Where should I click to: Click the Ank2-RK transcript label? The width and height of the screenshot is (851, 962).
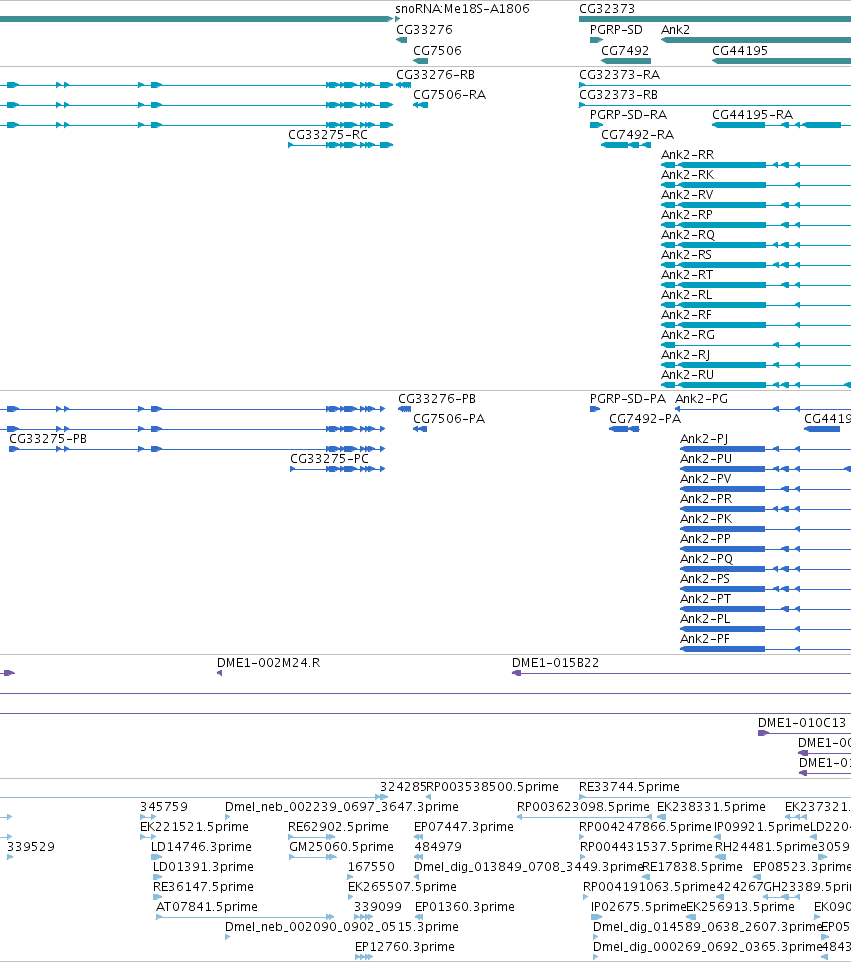(687, 175)
